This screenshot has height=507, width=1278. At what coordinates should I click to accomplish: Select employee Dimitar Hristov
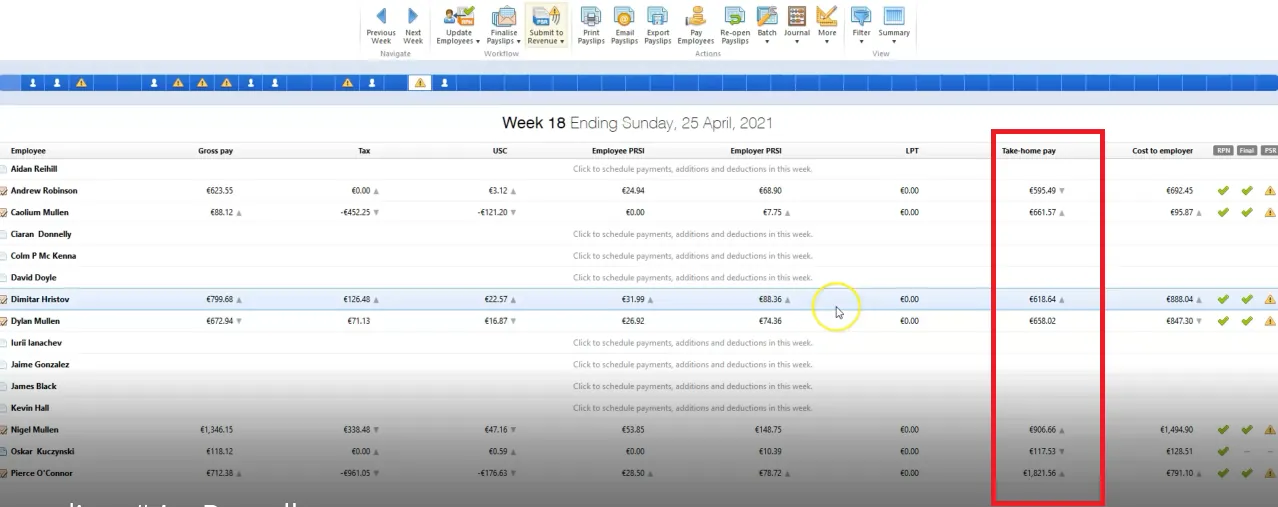40,299
